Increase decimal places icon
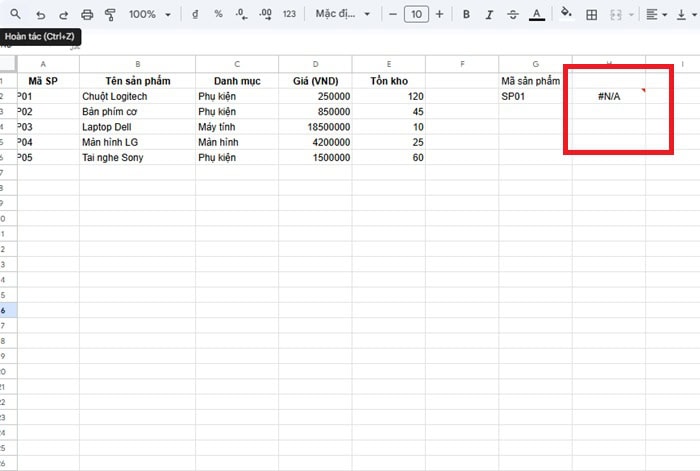This screenshot has height=471, width=700. click(265, 14)
